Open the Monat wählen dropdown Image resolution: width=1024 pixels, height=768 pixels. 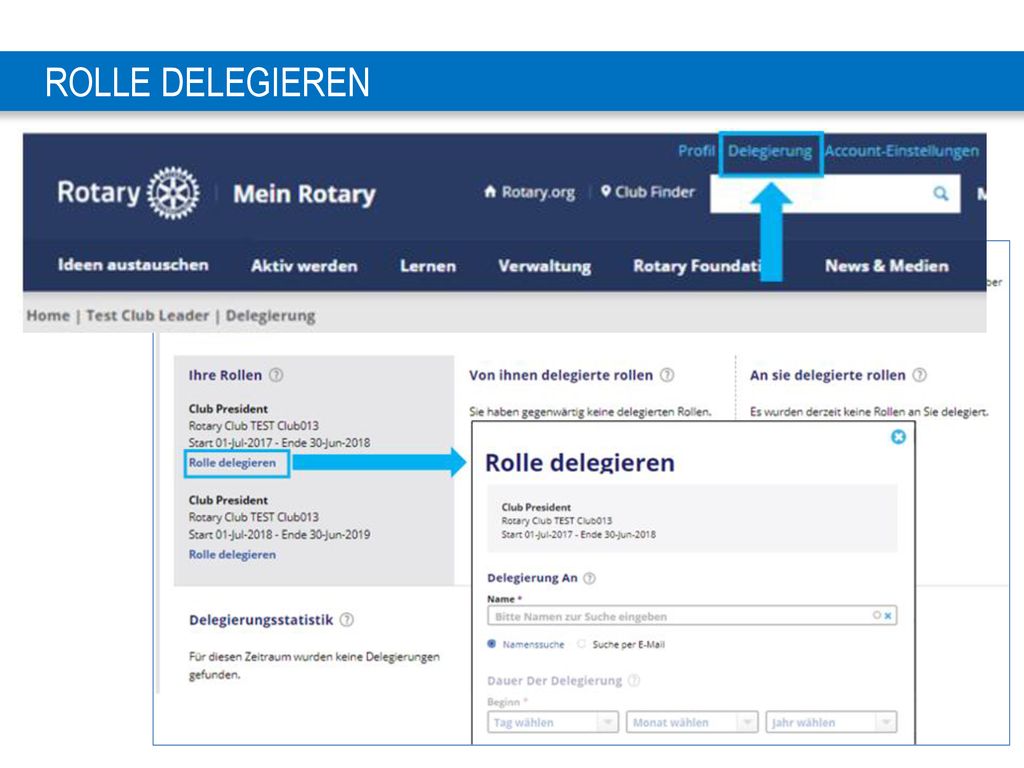[x=692, y=722]
